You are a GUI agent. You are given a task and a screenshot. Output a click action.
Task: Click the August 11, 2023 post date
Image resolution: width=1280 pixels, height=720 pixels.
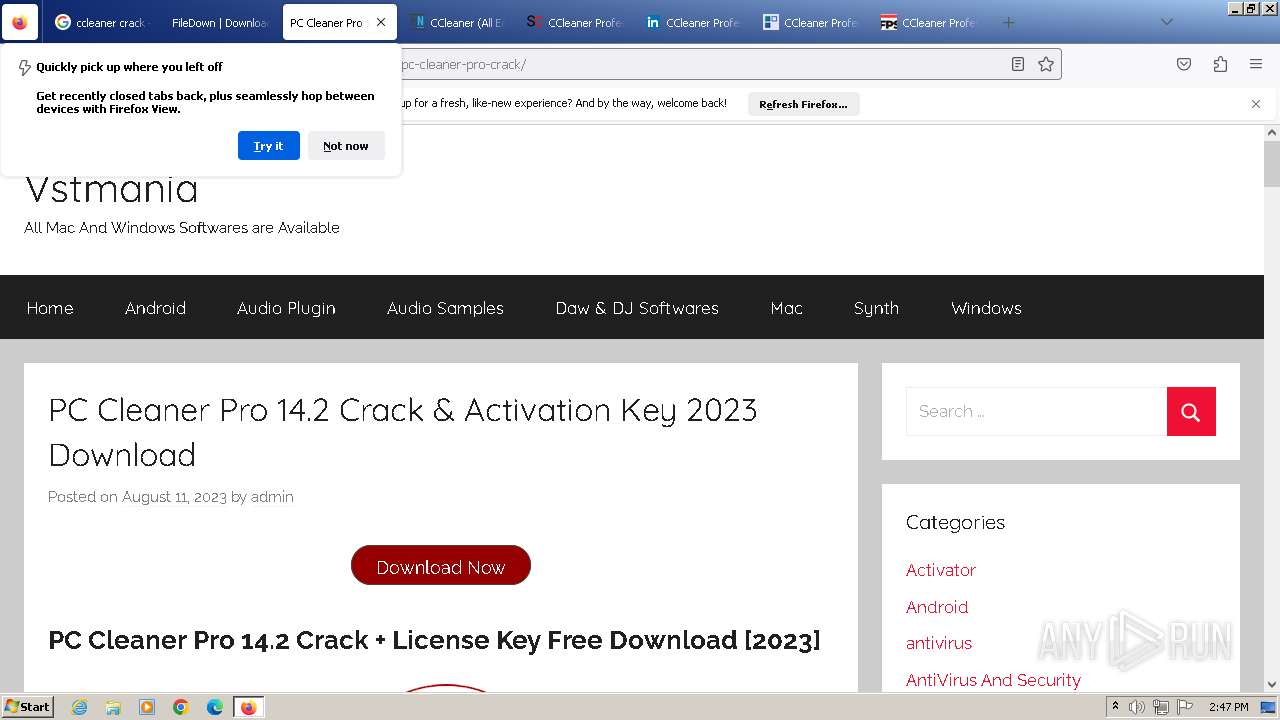point(174,497)
